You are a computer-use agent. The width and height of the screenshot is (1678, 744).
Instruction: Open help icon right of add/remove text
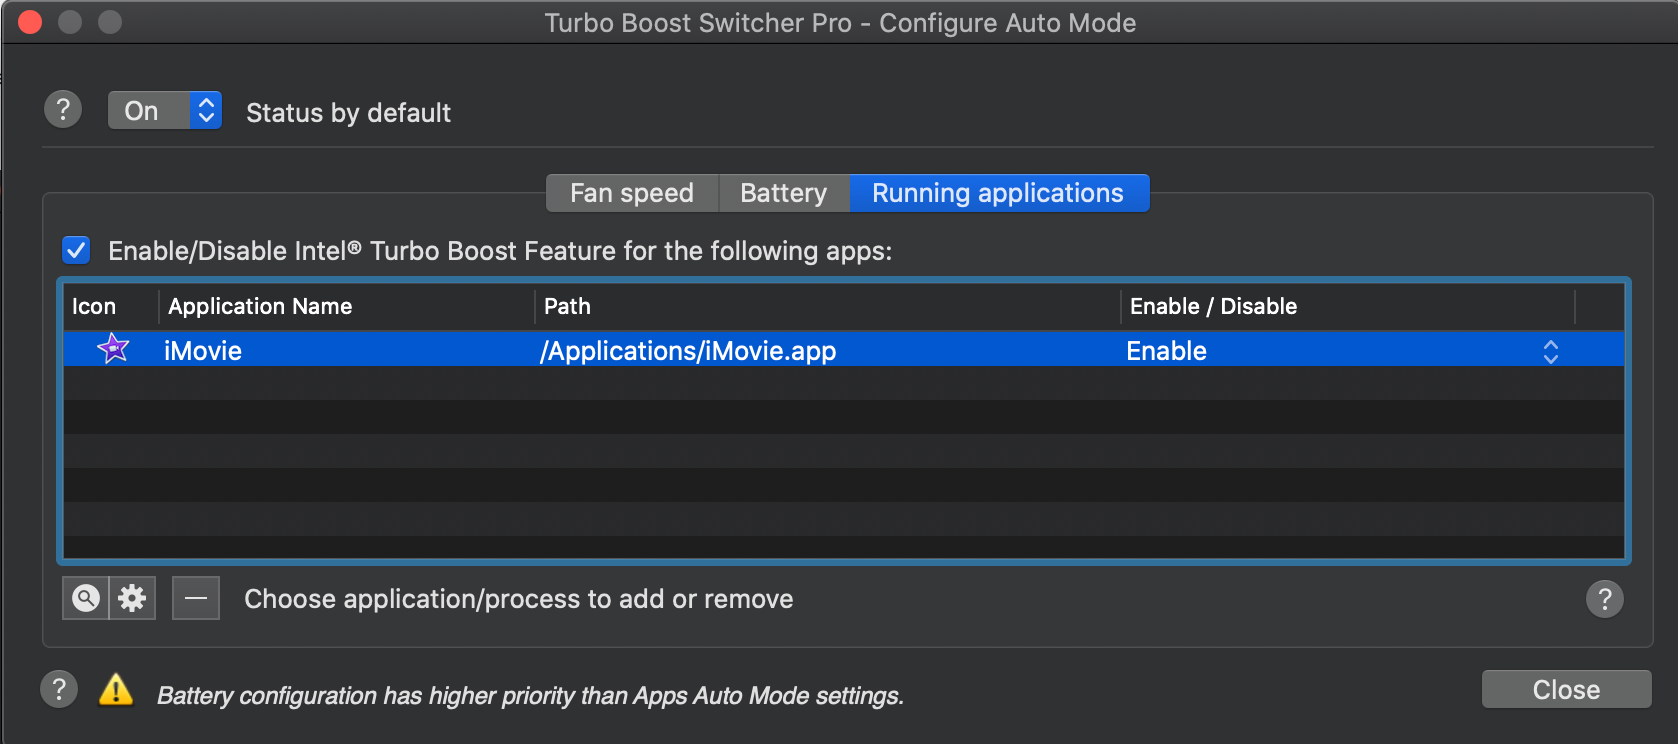click(x=1605, y=599)
